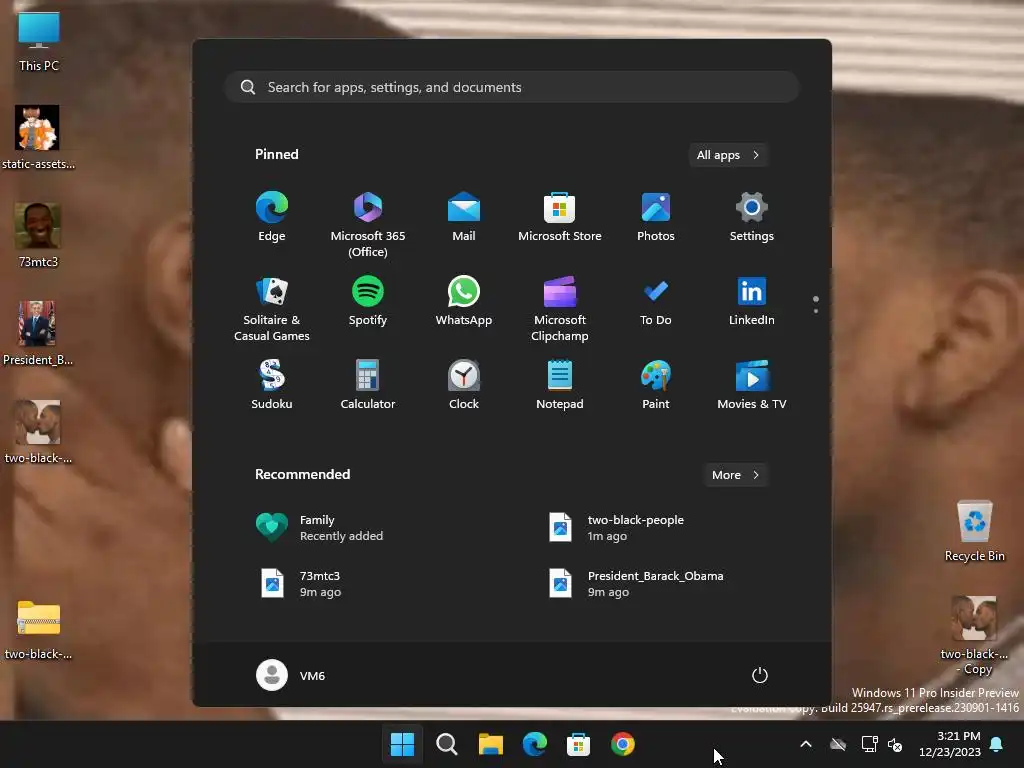Open the VM6 user account menu
1024x768 pixels.
[x=291, y=675]
